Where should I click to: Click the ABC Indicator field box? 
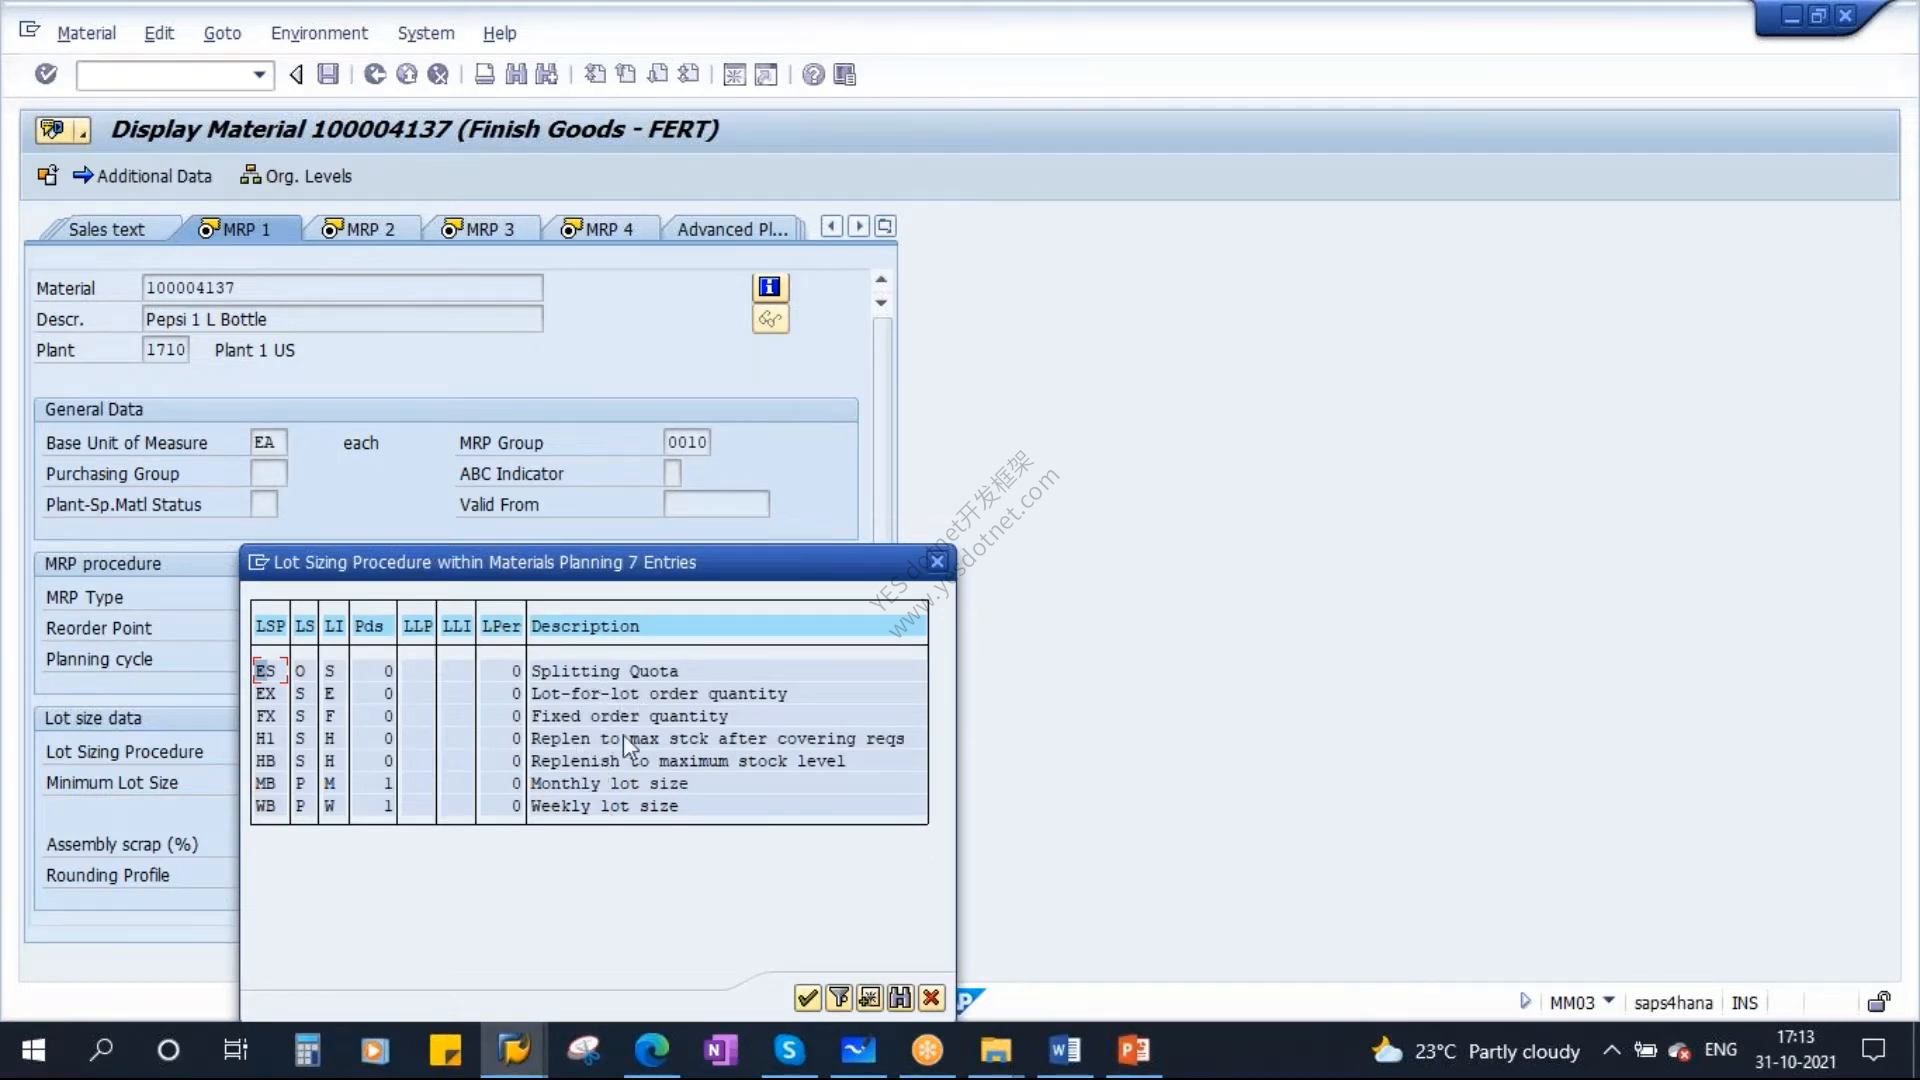coord(673,473)
